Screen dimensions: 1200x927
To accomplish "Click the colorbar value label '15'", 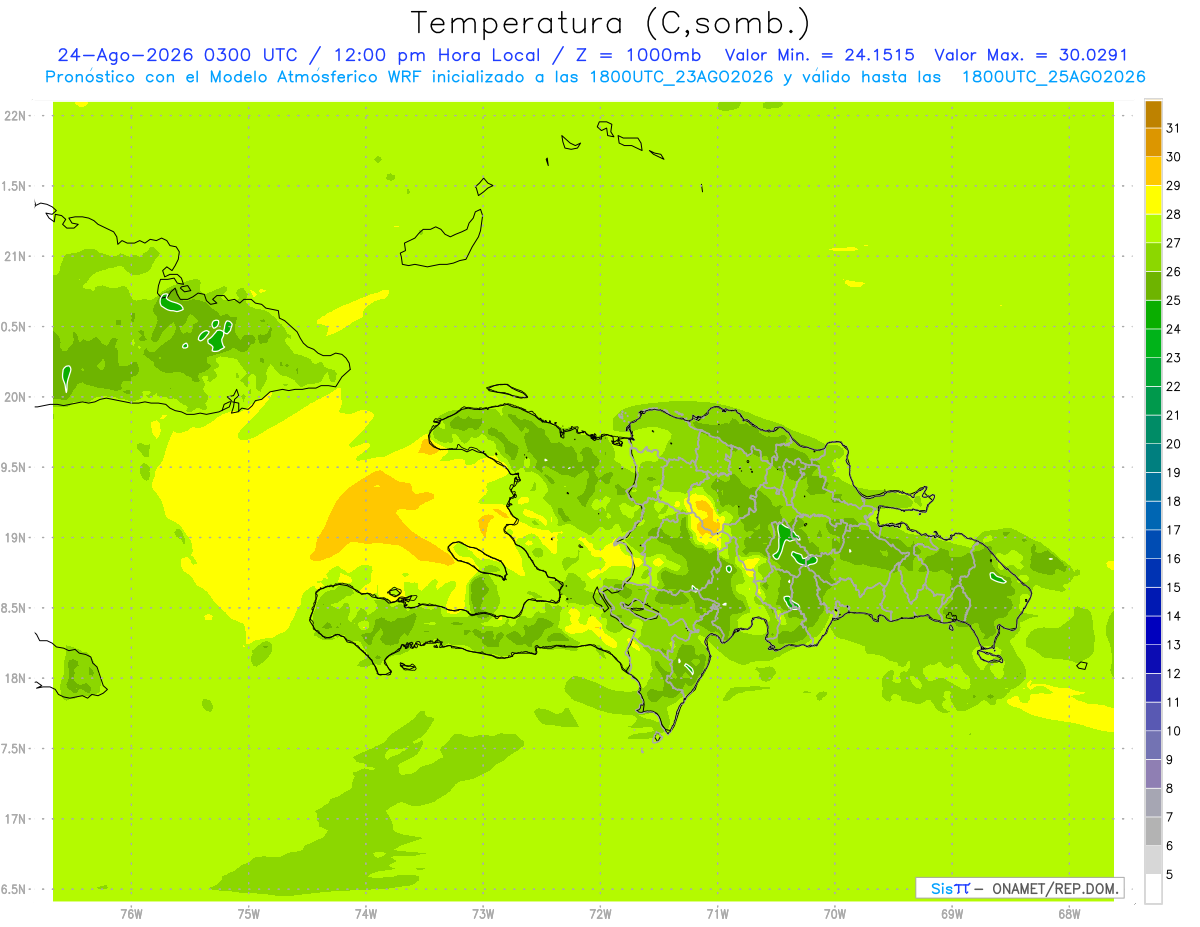I will [1174, 587].
